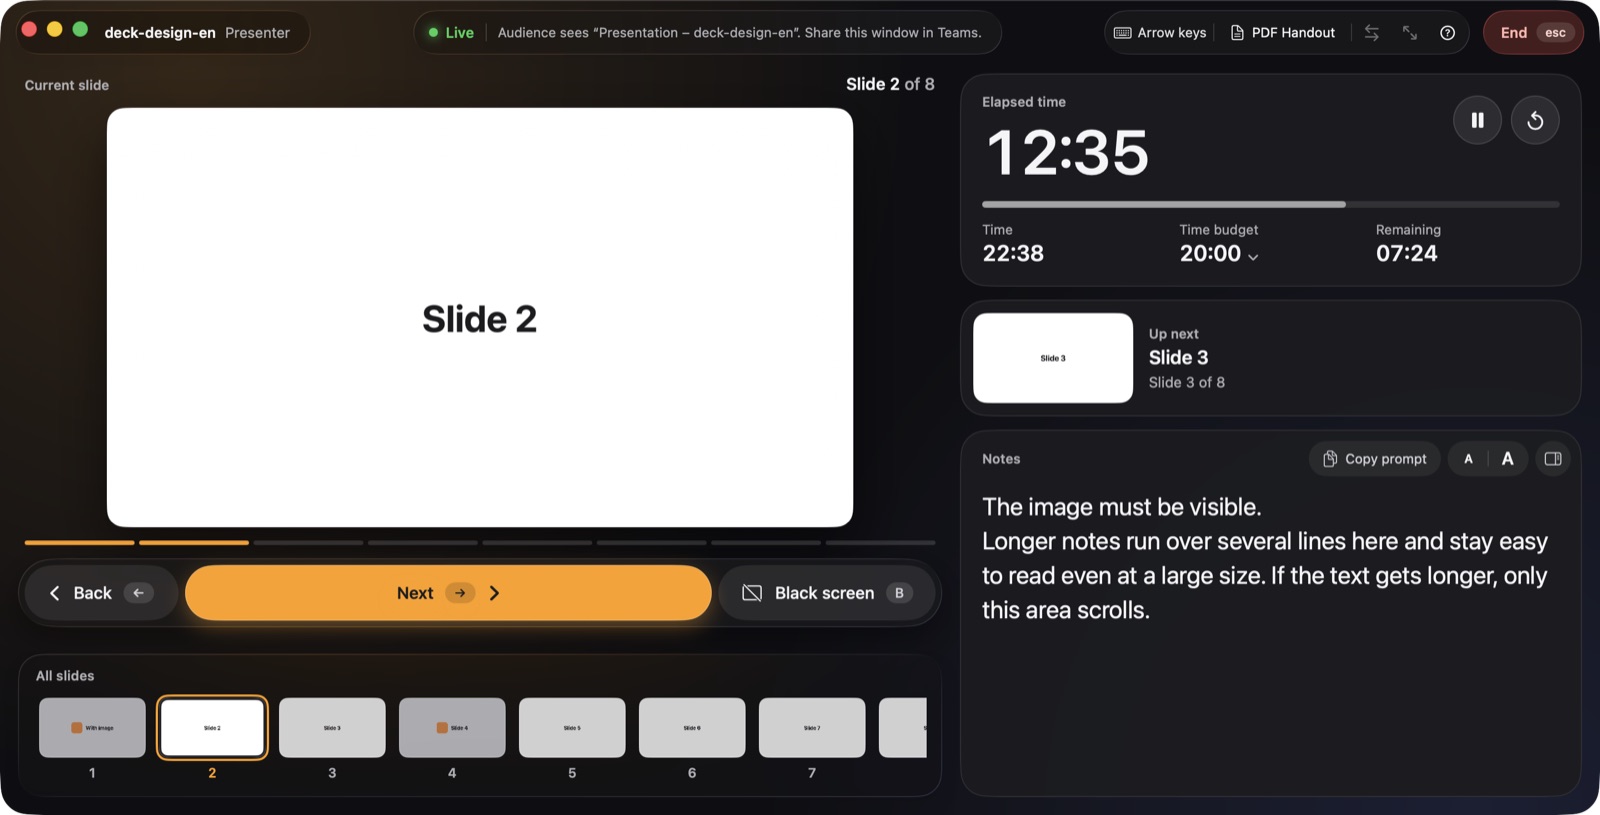The image size is (1600, 815).
Task: Download the PDF Handout
Action: (1283, 33)
